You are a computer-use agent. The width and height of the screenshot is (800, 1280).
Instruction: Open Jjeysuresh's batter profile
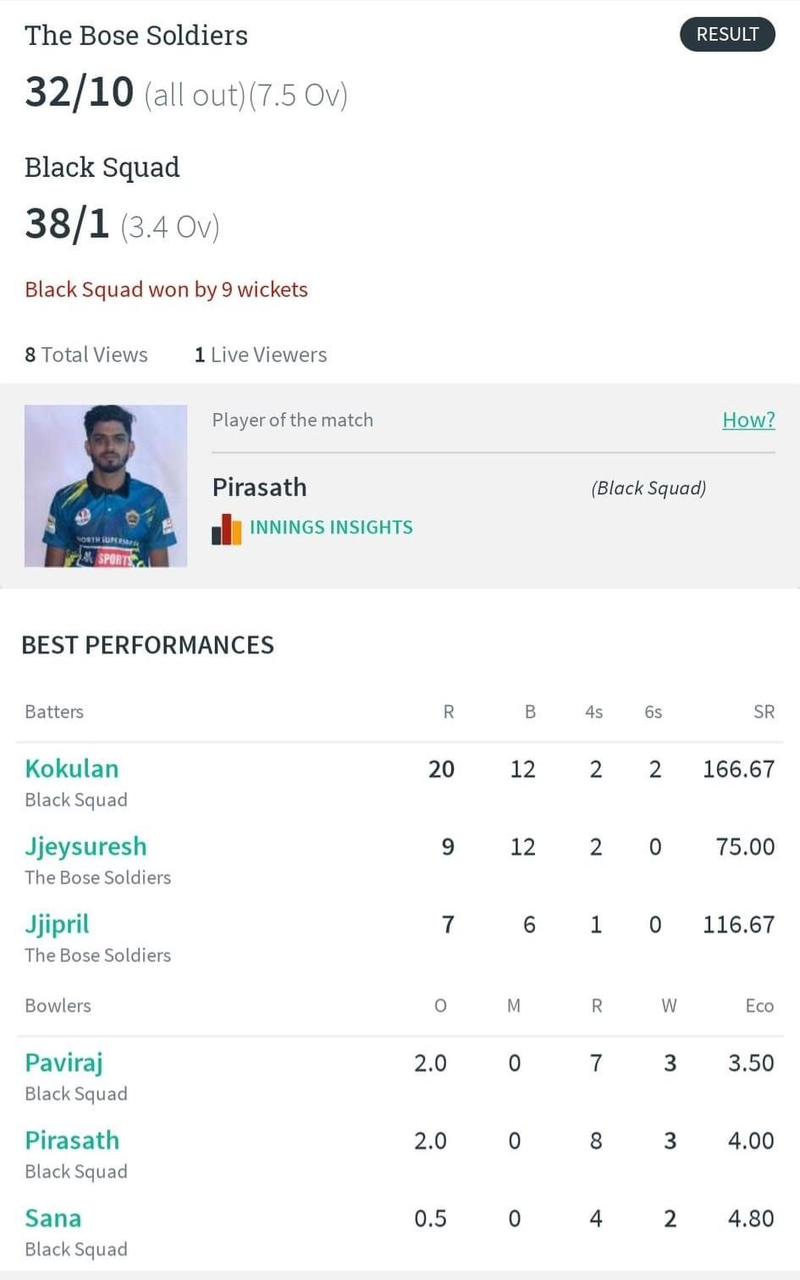pos(86,847)
